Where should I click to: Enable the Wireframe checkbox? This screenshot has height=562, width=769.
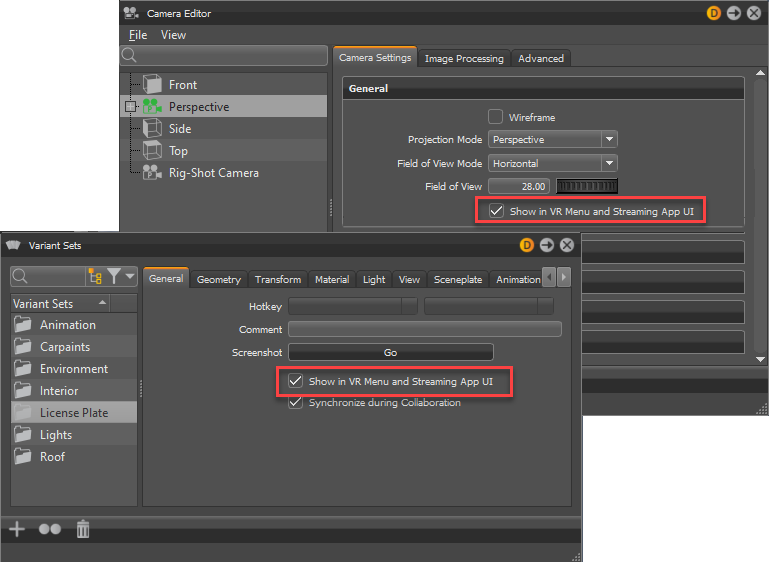(495, 117)
